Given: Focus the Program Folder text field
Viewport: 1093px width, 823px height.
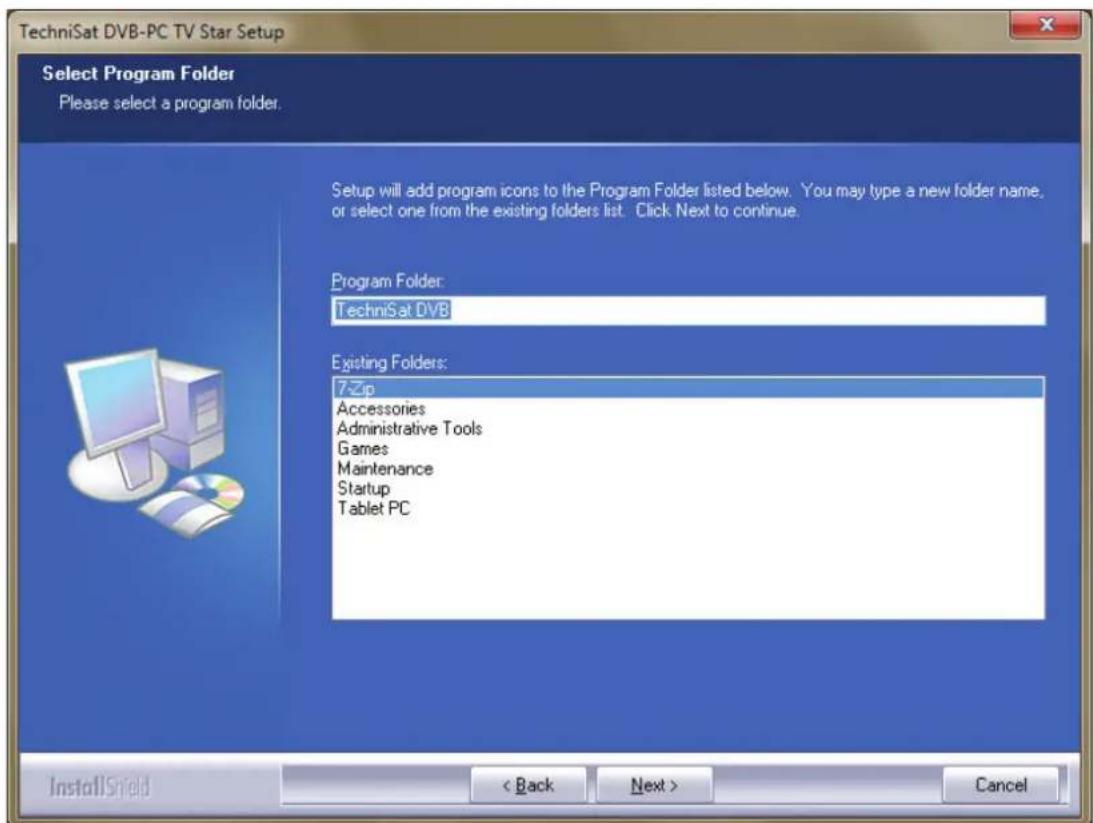Looking at the screenshot, I should (x=688, y=310).
